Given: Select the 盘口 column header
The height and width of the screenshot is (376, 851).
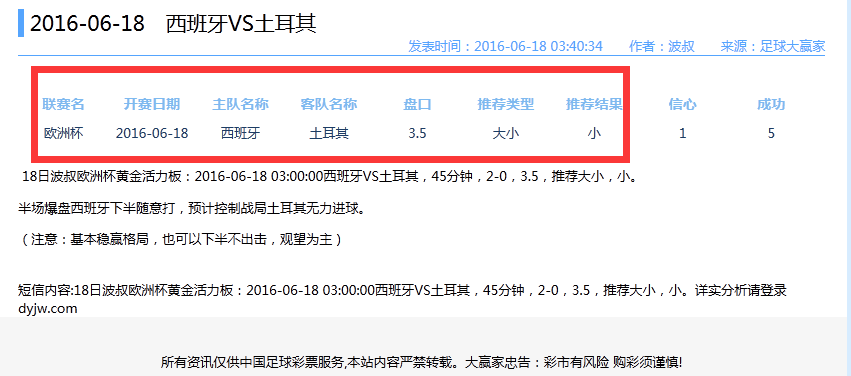Looking at the screenshot, I should pyautogui.click(x=417, y=104).
